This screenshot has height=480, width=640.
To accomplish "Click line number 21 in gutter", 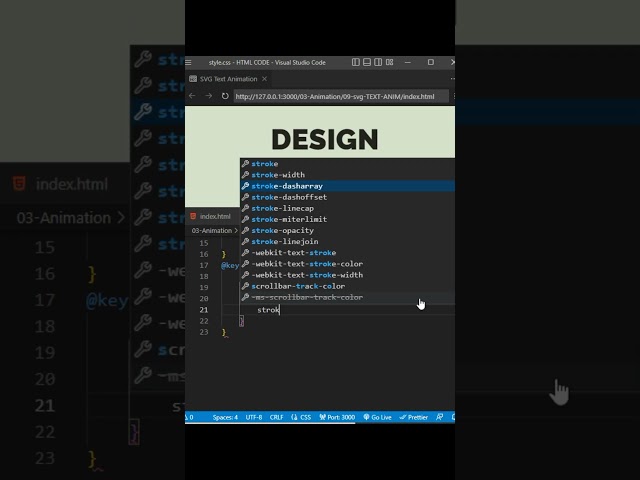I will coord(204,310).
